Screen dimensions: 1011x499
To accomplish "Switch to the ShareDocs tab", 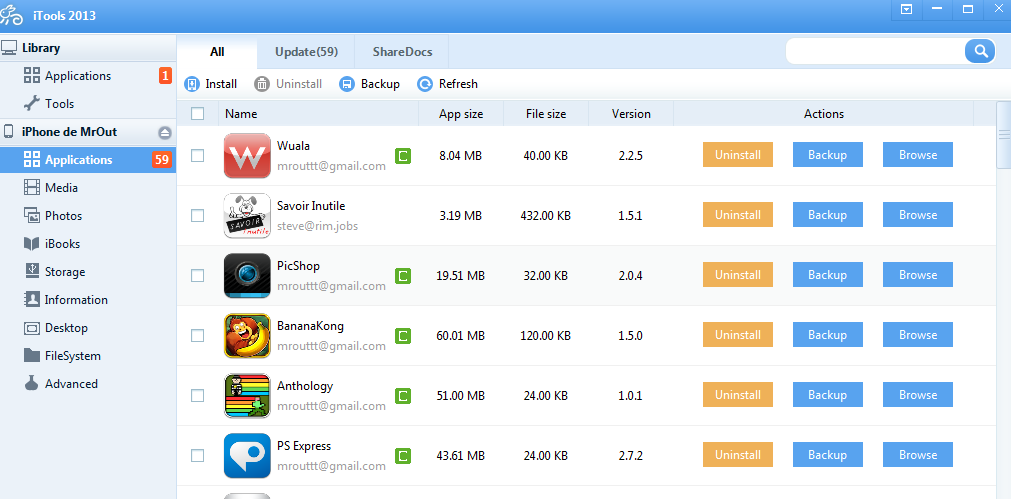I will click(402, 52).
